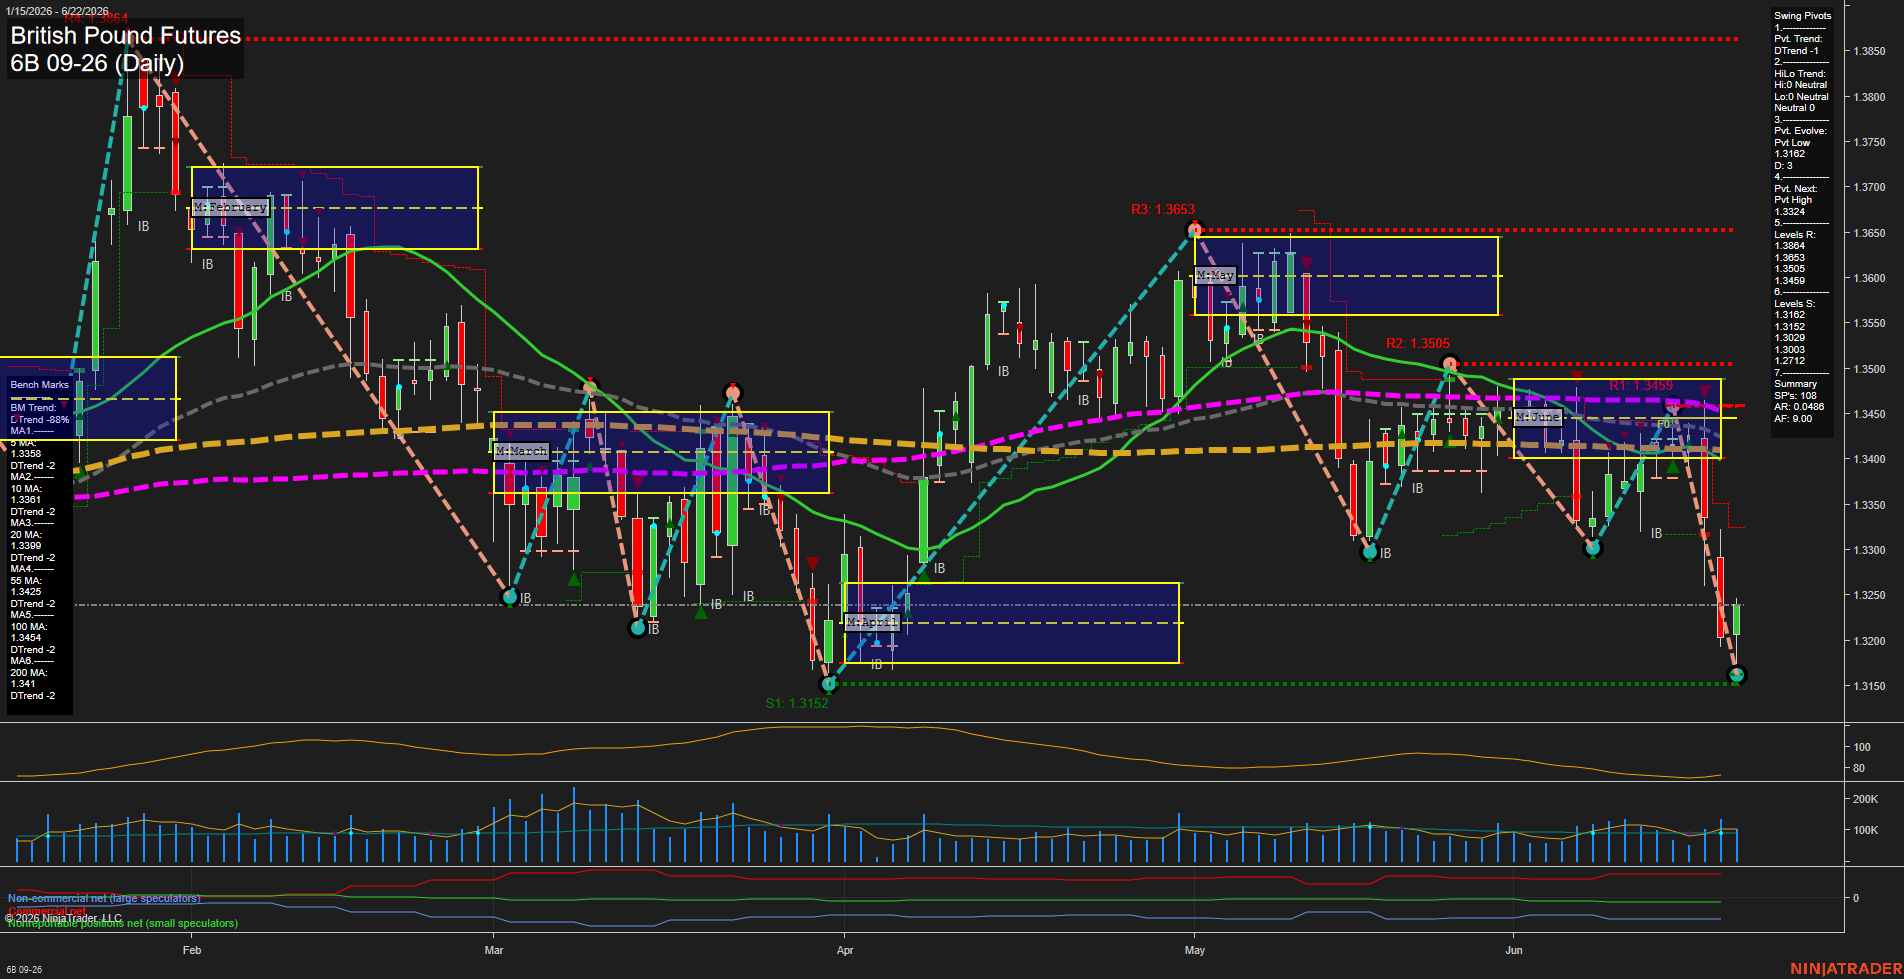Click the 20 MA: label in Bench Marks
The image size is (1904, 979).
[26, 535]
